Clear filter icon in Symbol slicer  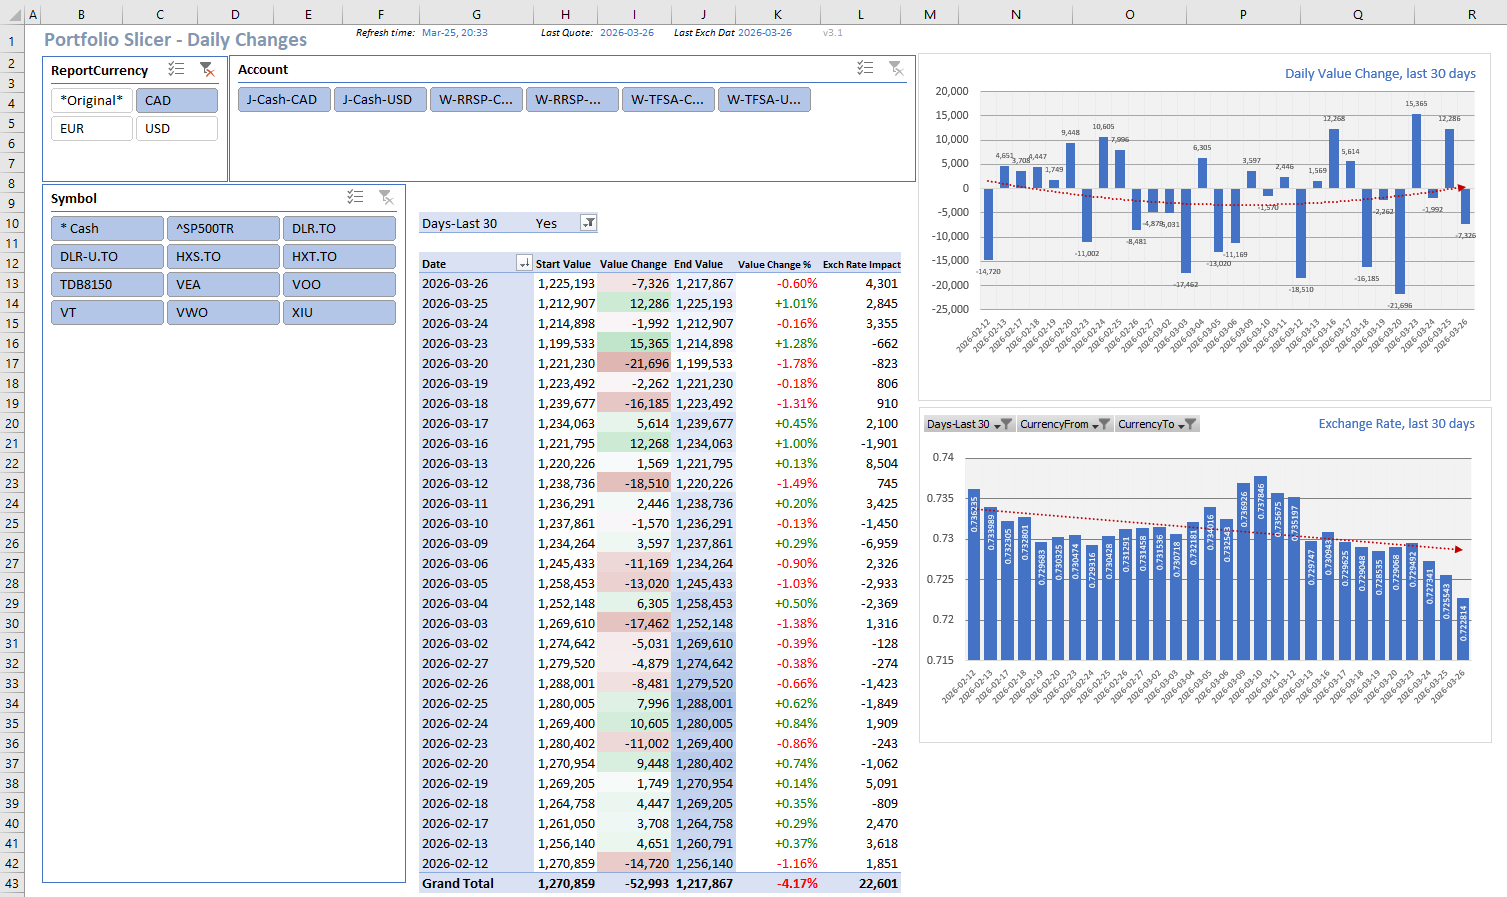[x=386, y=197]
